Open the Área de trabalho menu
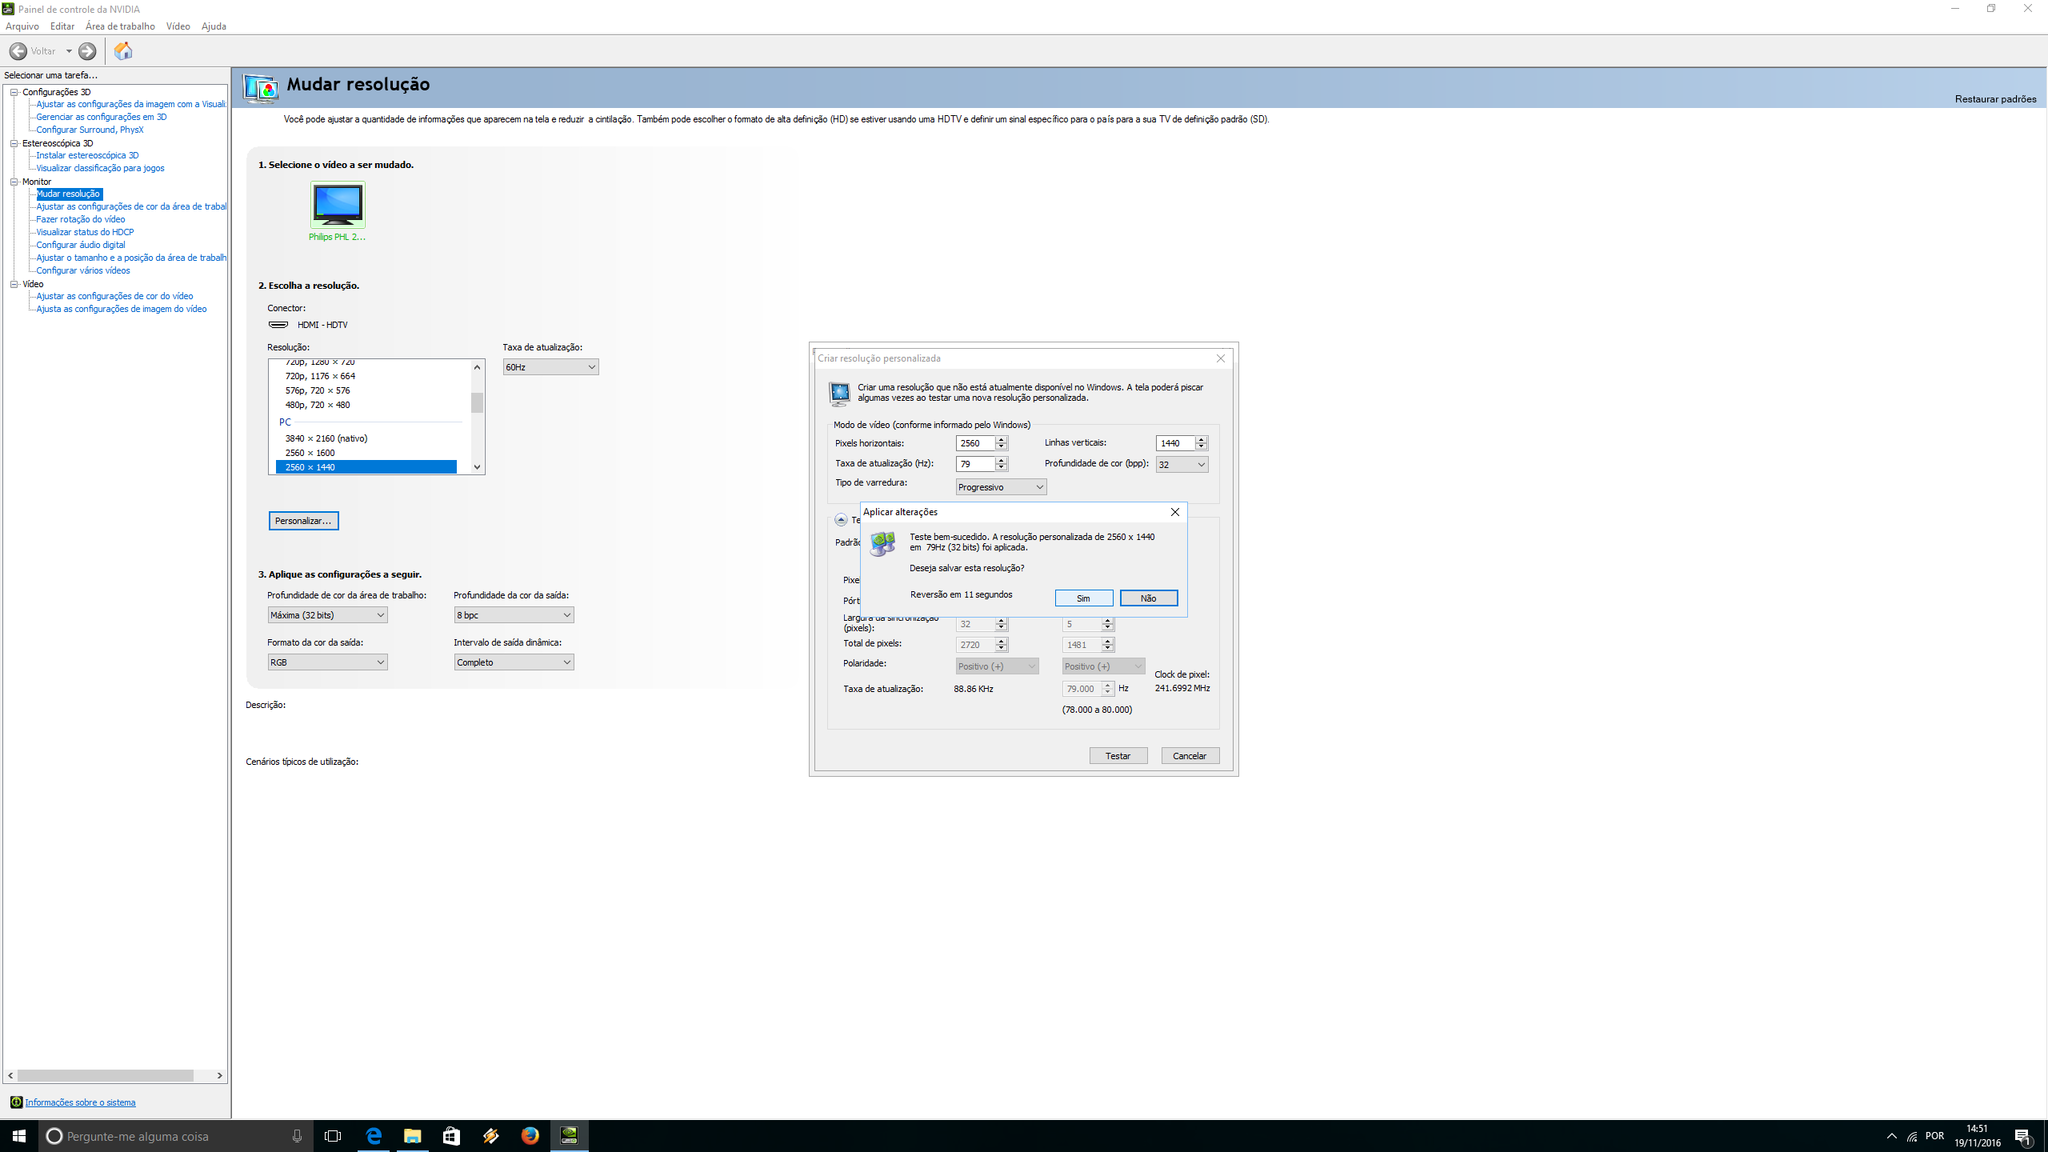Image resolution: width=2048 pixels, height=1152 pixels. pyautogui.click(x=120, y=26)
